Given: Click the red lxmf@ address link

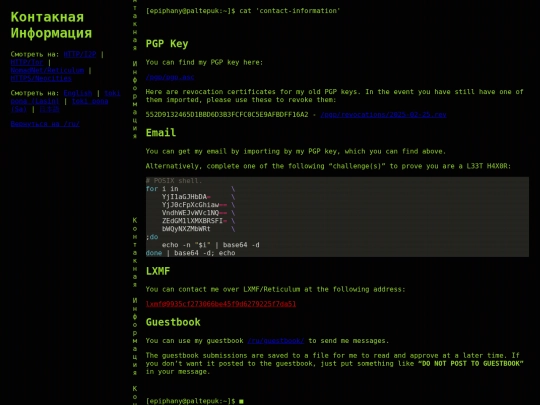Looking at the screenshot, I should [221, 304].
